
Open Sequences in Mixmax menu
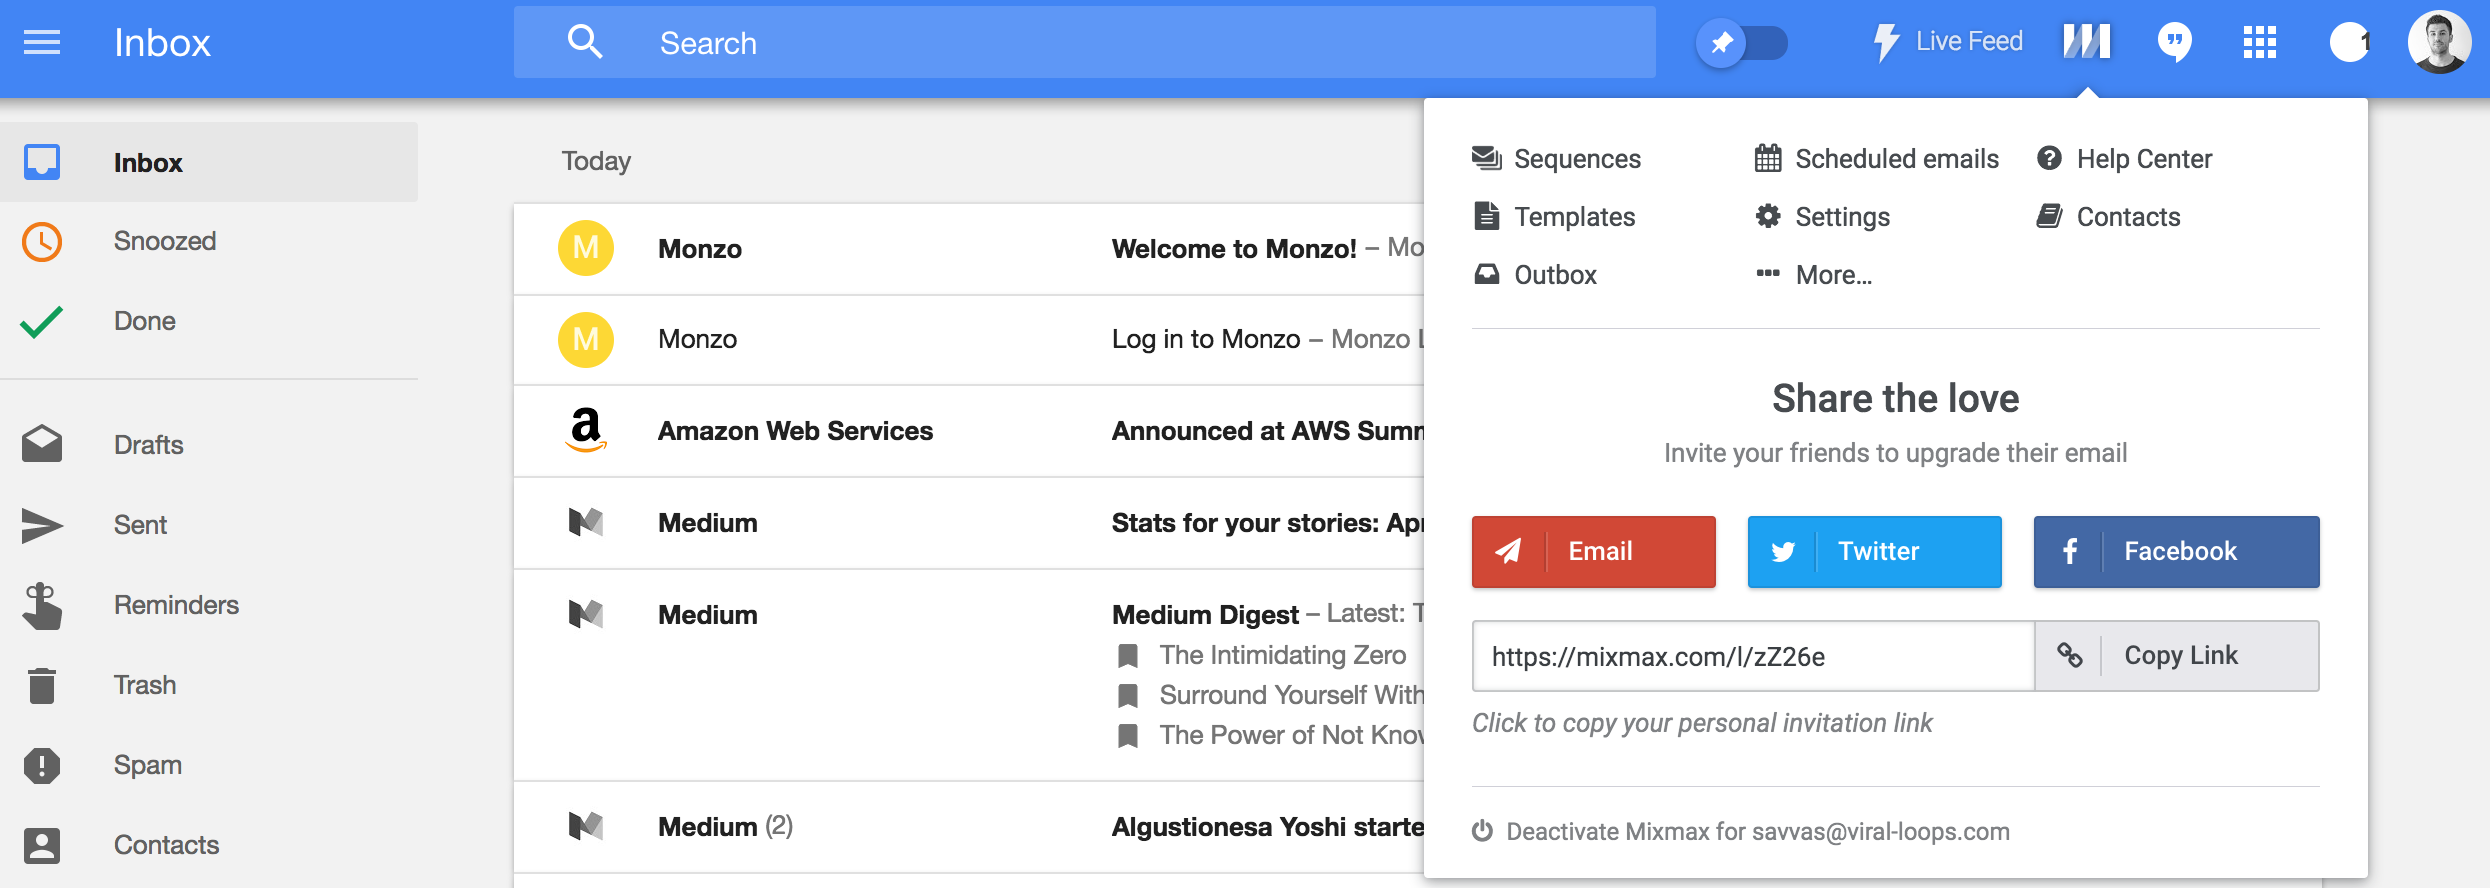point(1557,159)
